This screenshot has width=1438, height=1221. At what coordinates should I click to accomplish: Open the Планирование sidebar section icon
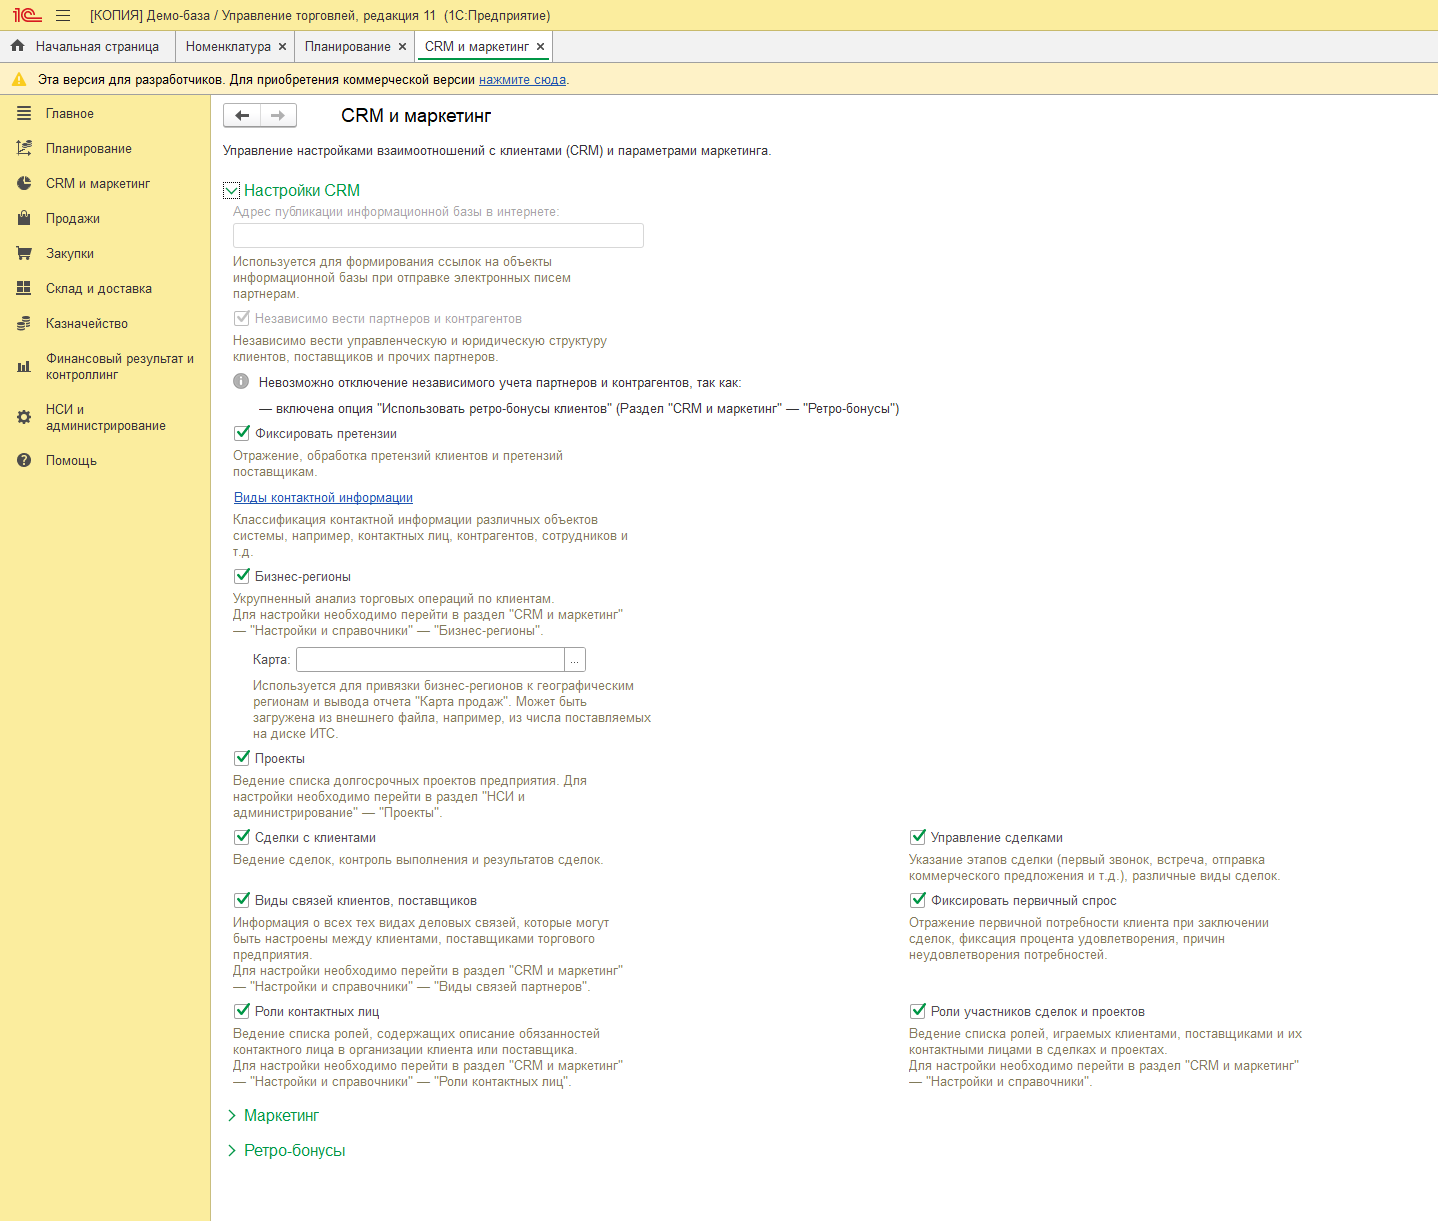click(24, 149)
